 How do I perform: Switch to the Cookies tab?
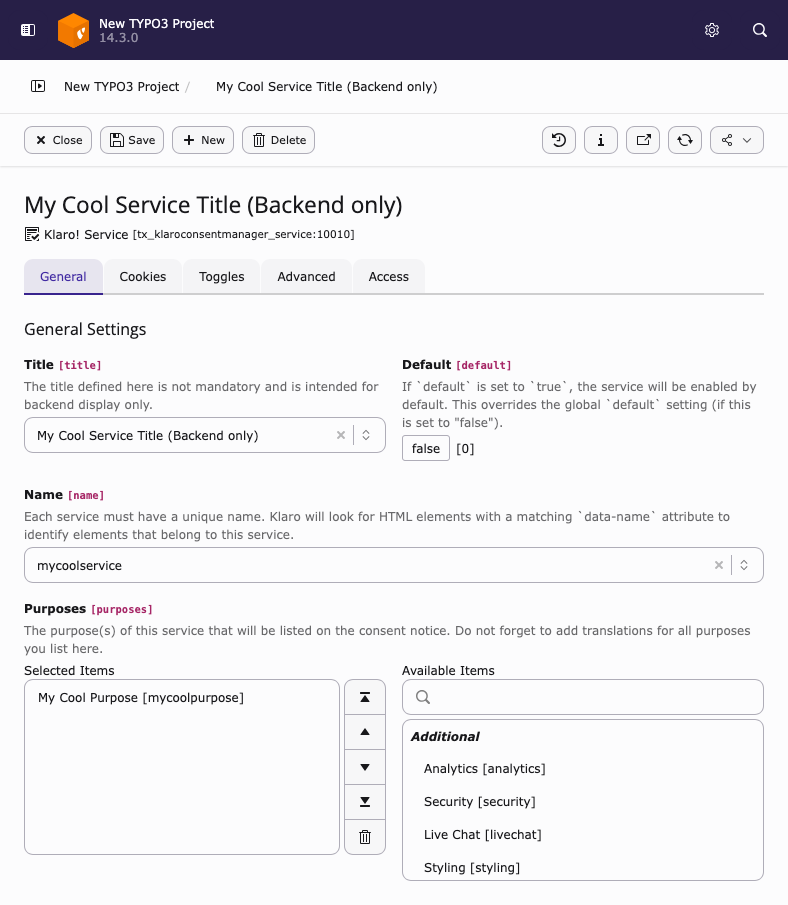[143, 276]
